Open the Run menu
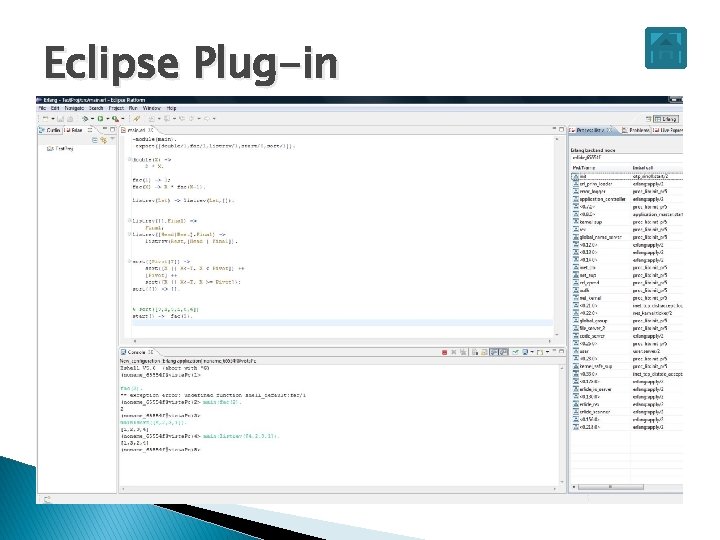The image size is (720, 540). [x=133, y=108]
